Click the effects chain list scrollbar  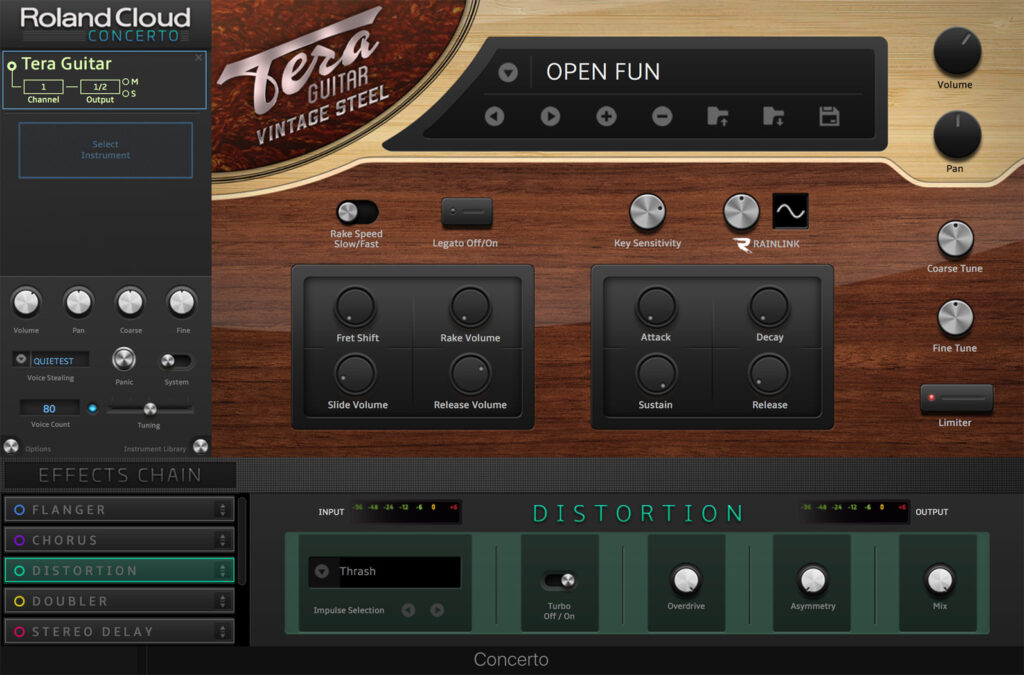click(242, 542)
